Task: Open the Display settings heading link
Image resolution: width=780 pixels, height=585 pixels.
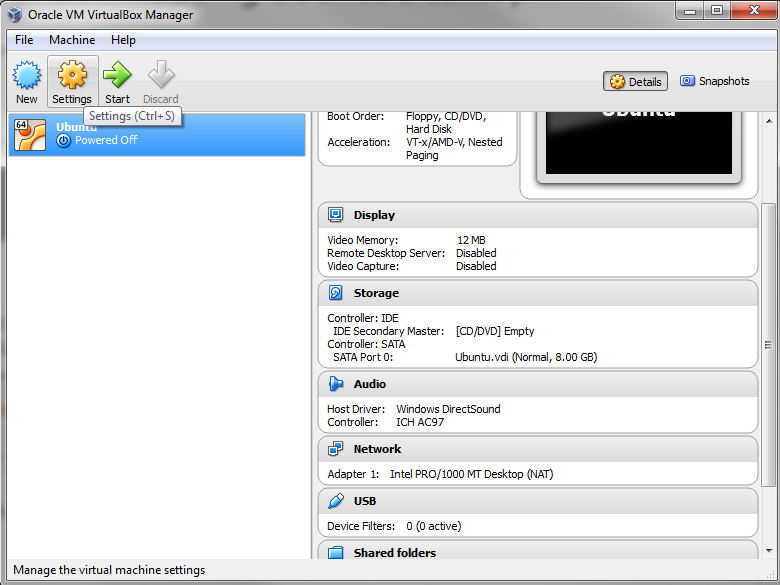Action: click(374, 215)
